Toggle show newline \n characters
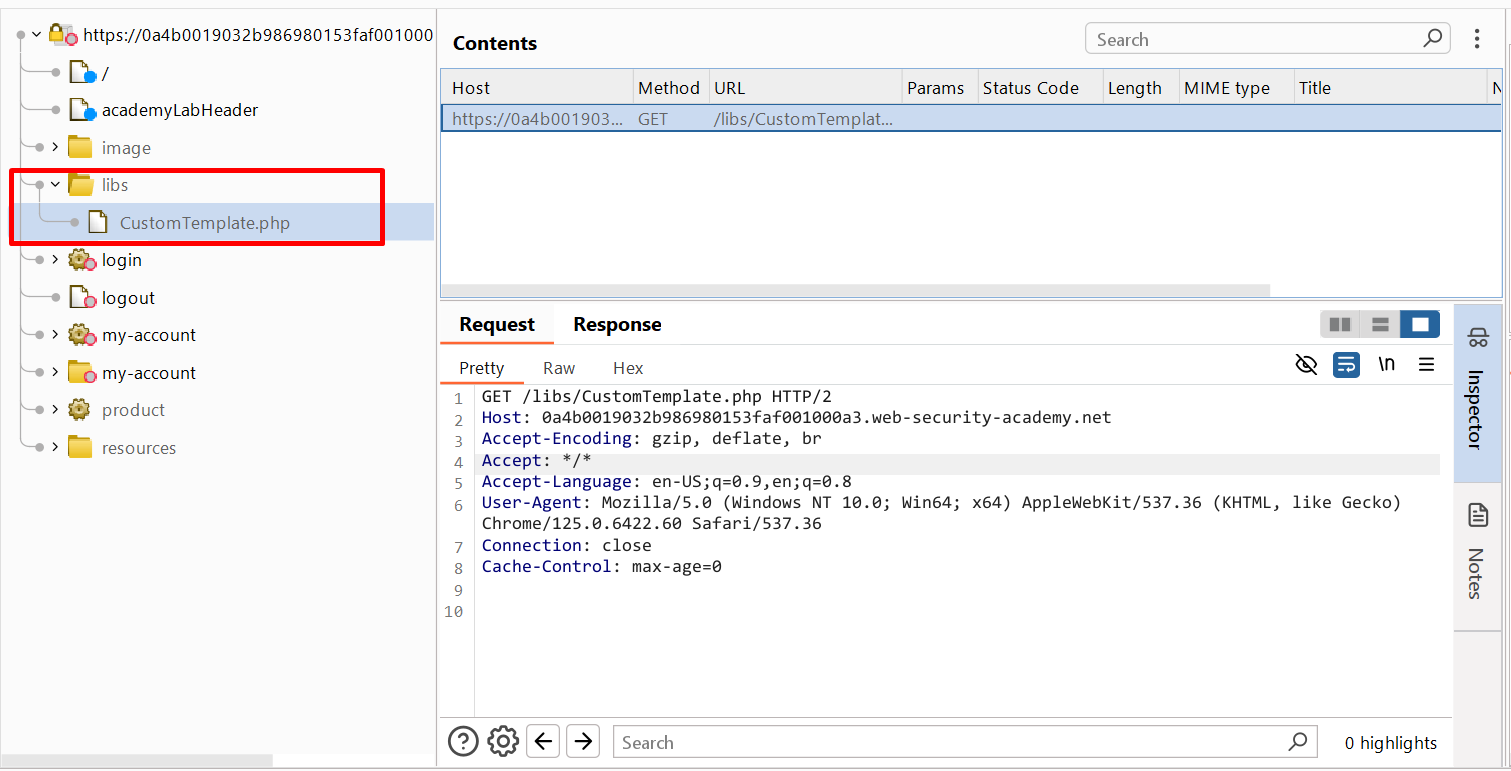This screenshot has height=771, width=1511. point(1386,365)
